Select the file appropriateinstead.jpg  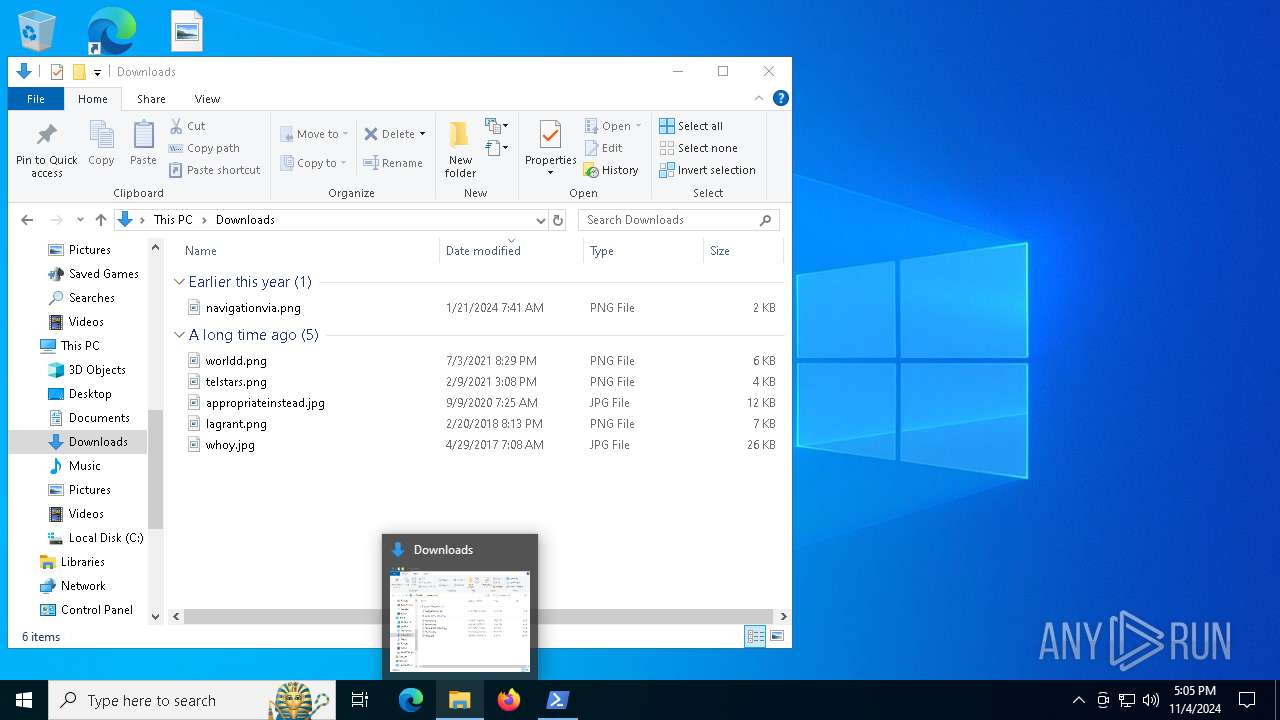tap(265, 403)
